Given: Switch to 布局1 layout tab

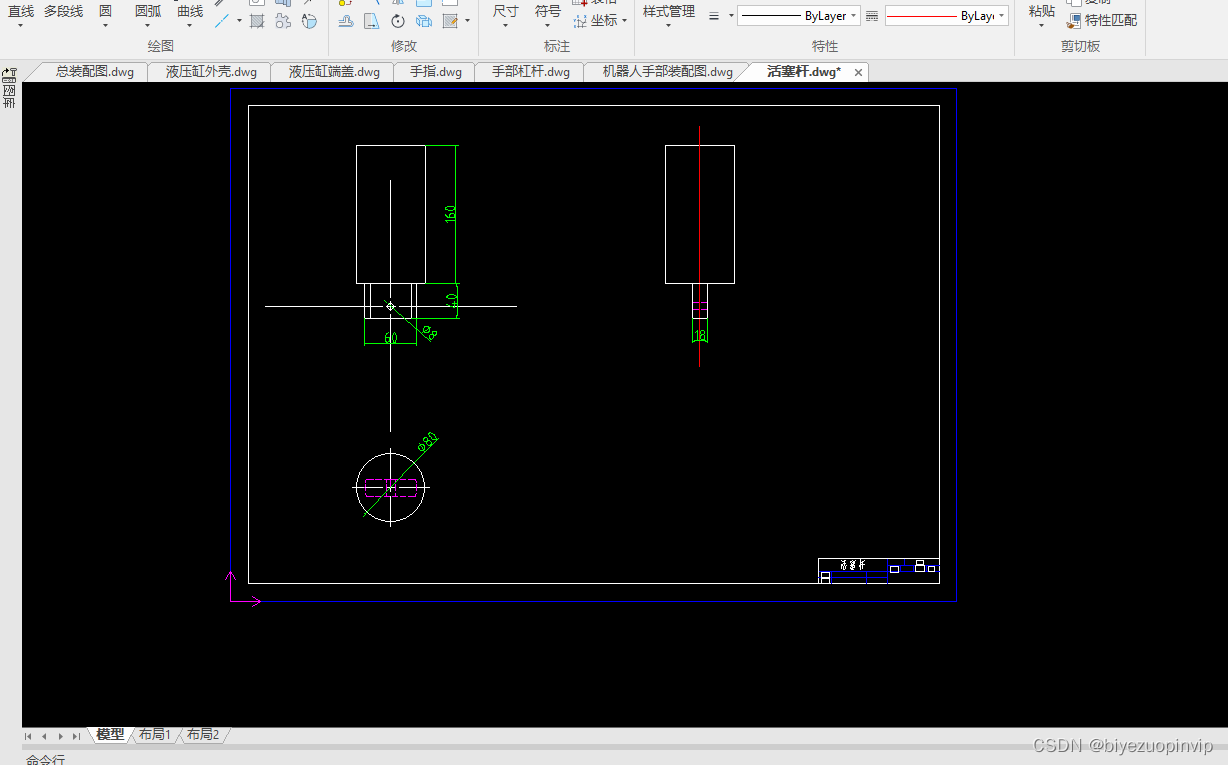Looking at the screenshot, I should click(x=155, y=735).
